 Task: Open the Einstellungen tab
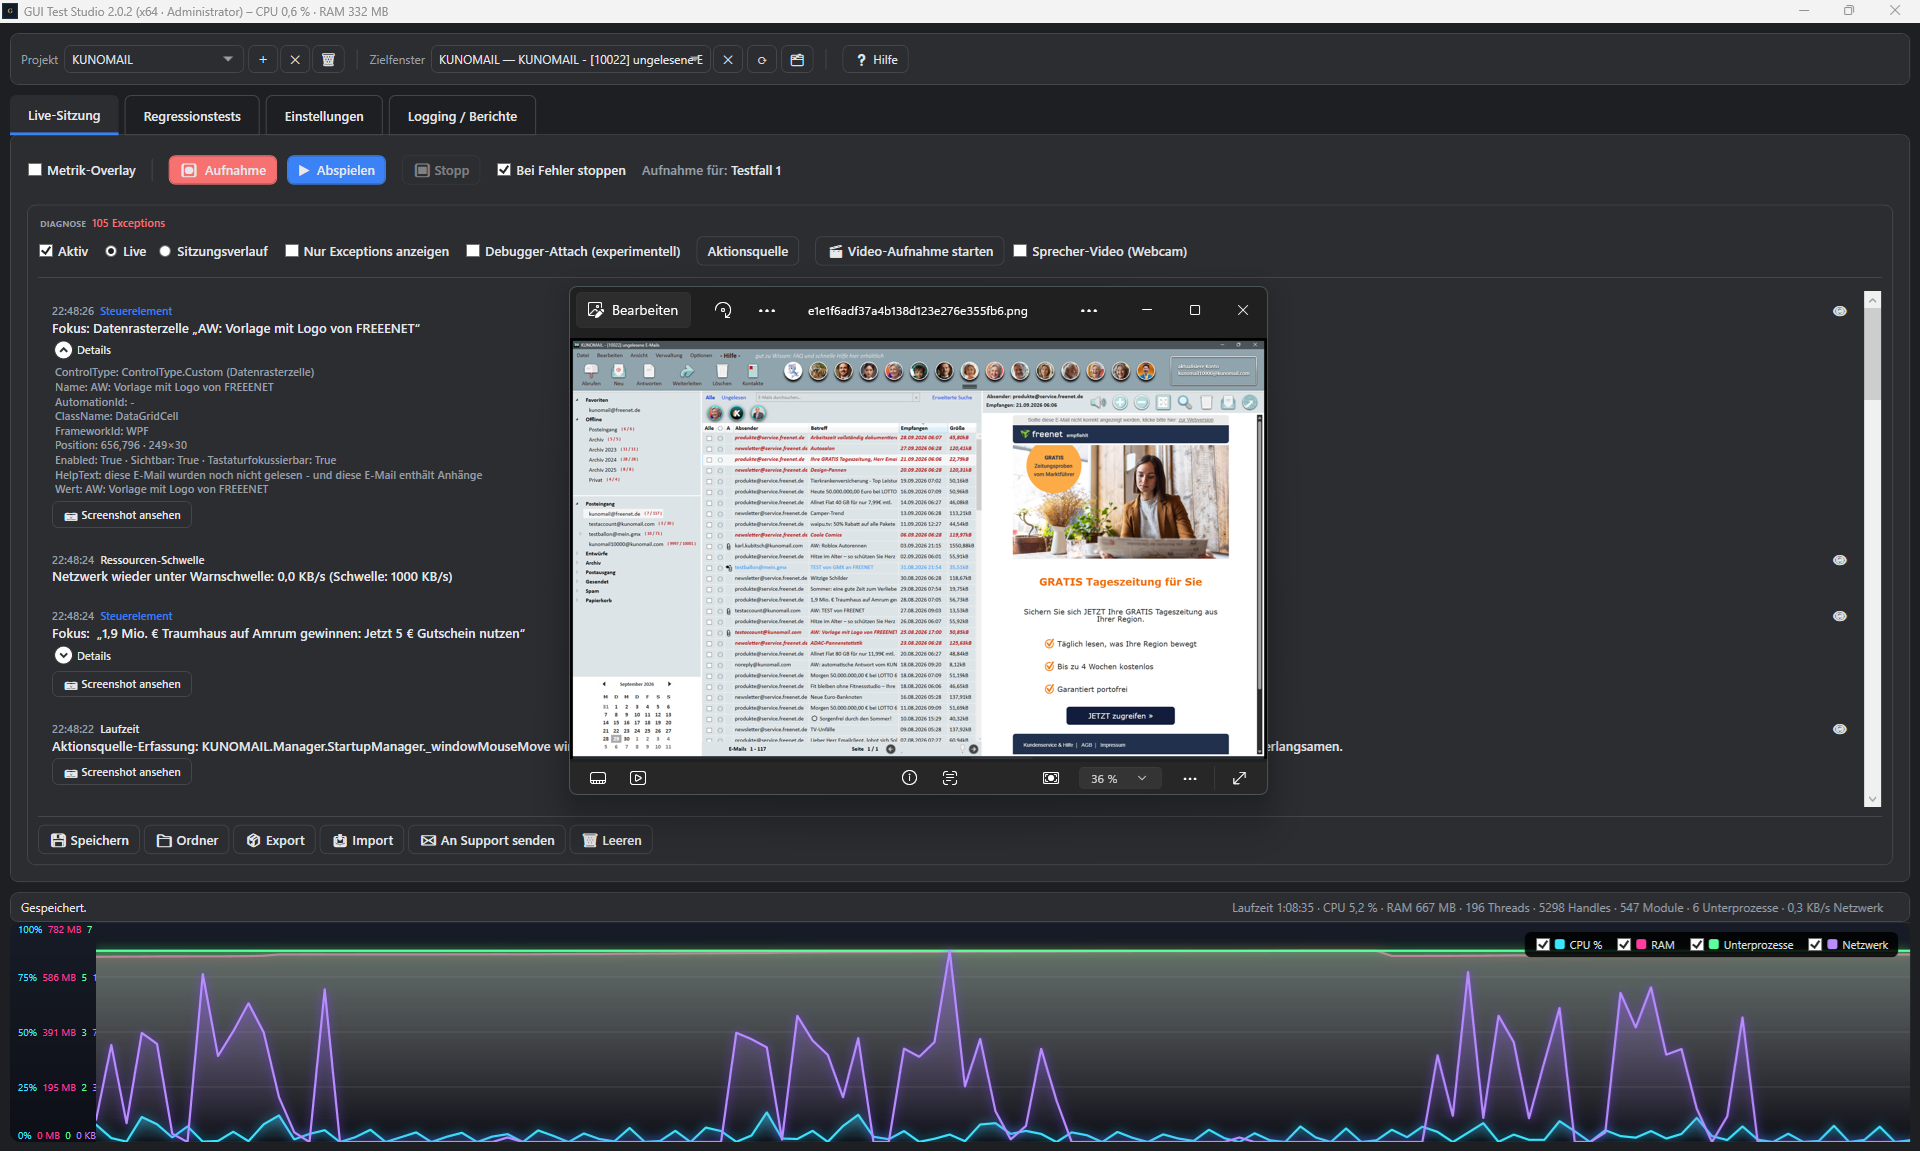click(x=324, y=116)
